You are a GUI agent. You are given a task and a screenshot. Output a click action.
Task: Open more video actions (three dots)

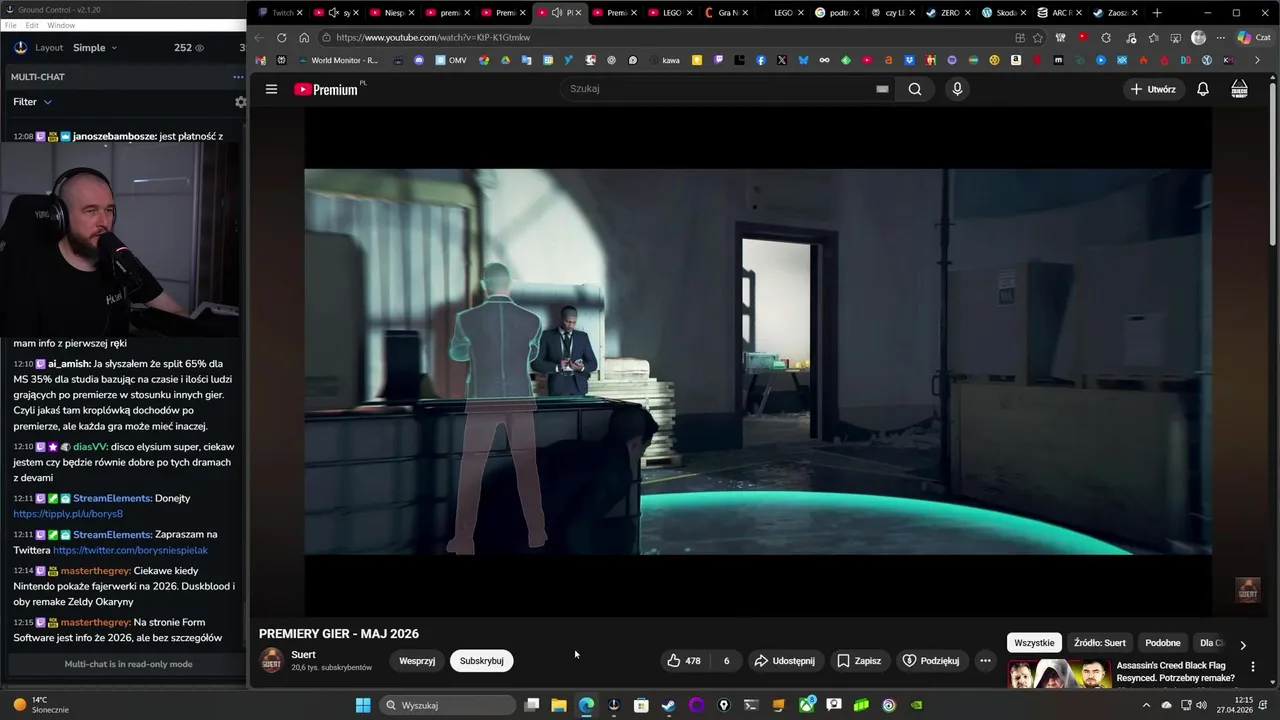tap(985, 661)
